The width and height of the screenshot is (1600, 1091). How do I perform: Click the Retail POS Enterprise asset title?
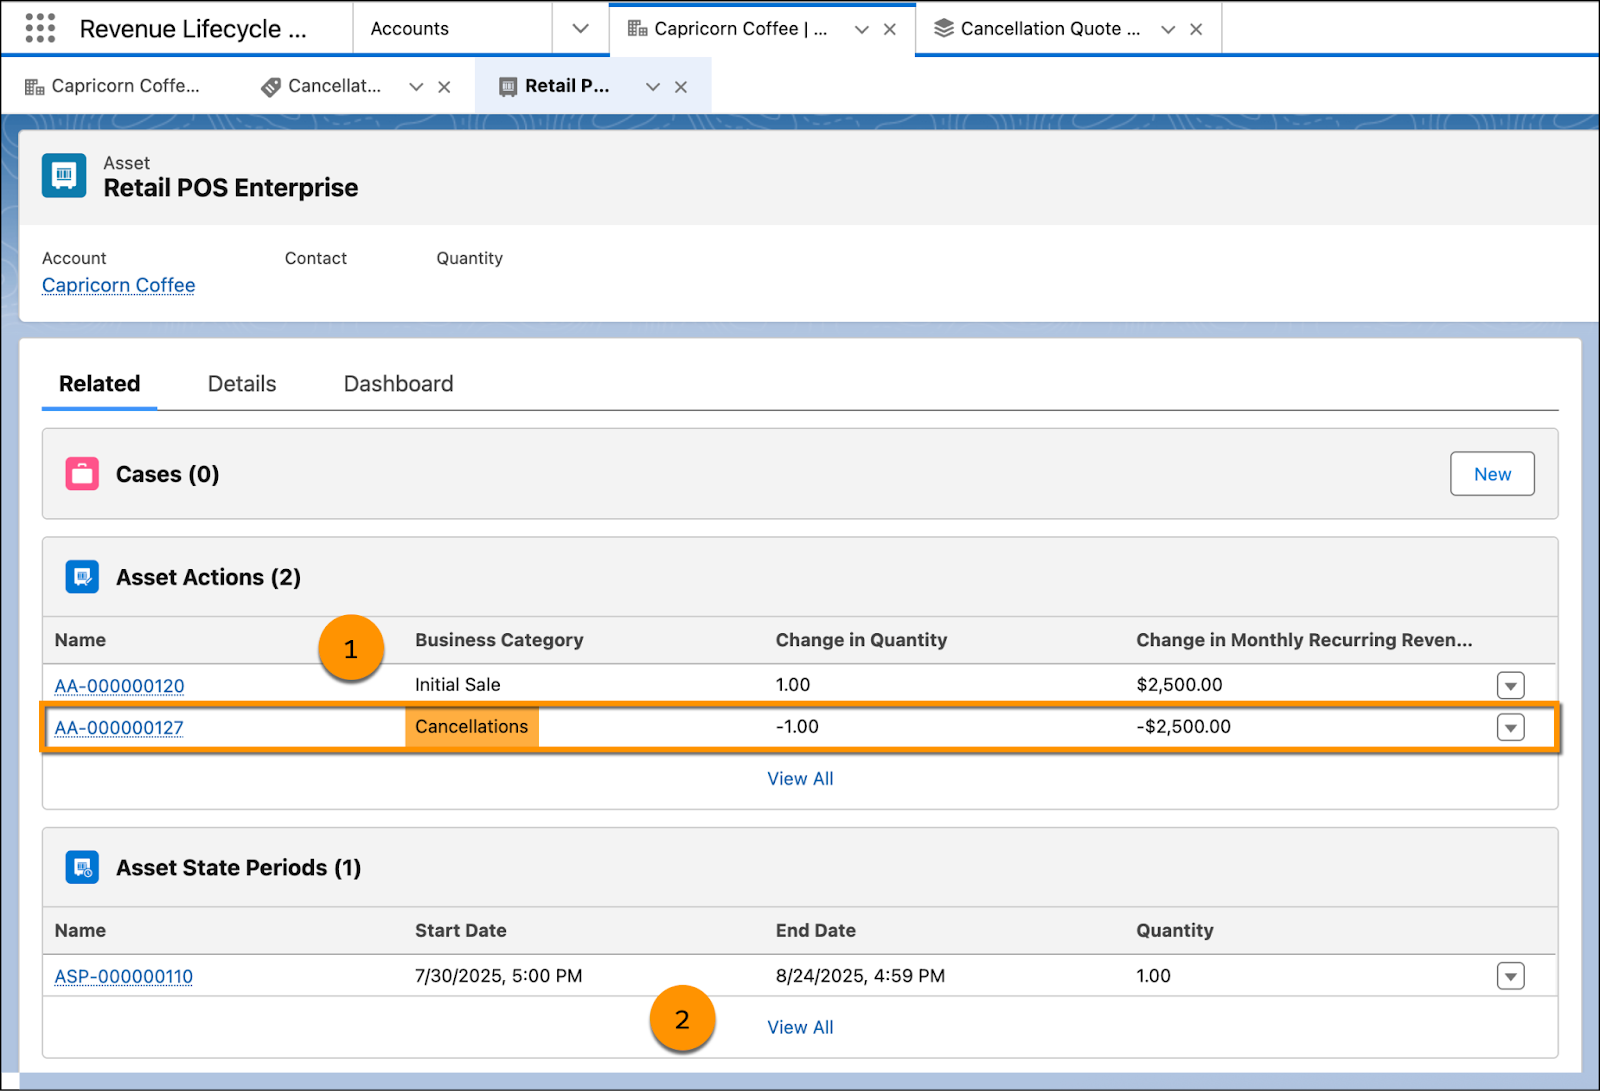point(230,188)
